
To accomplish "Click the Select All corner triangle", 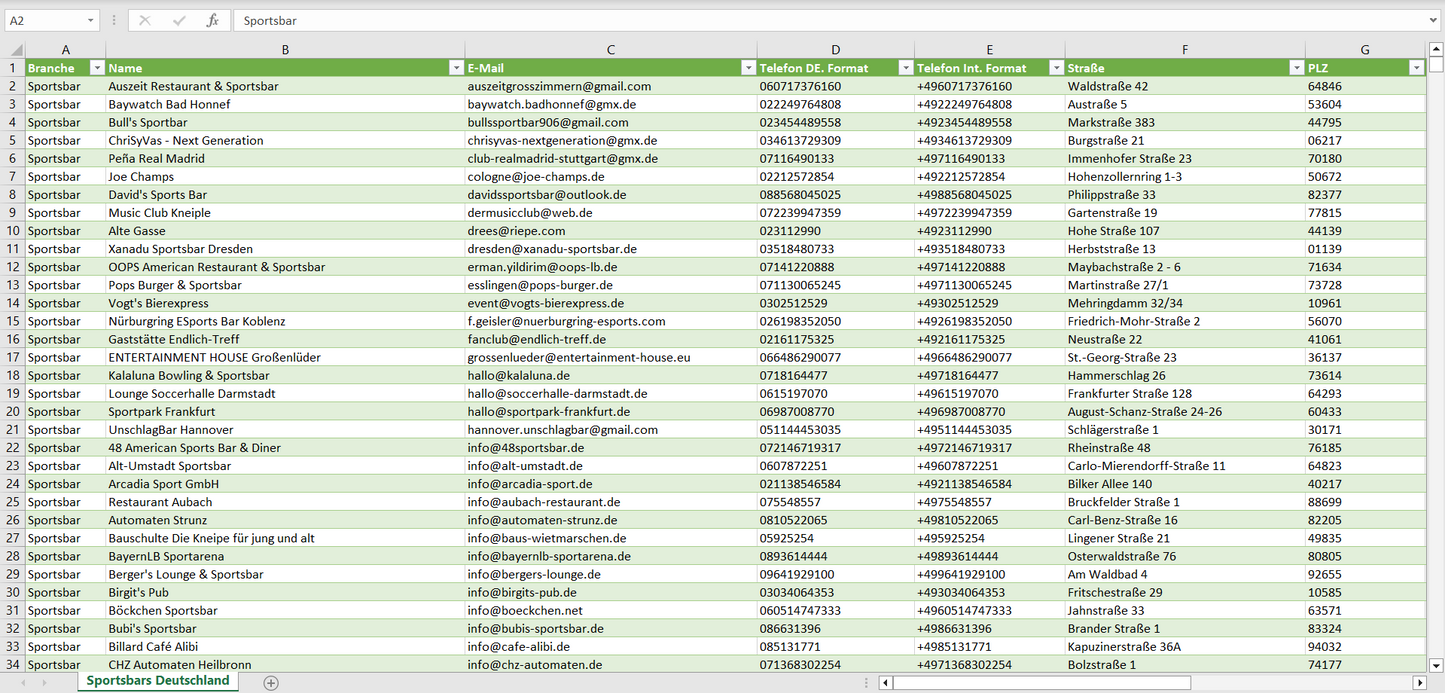I will (16, 50).
